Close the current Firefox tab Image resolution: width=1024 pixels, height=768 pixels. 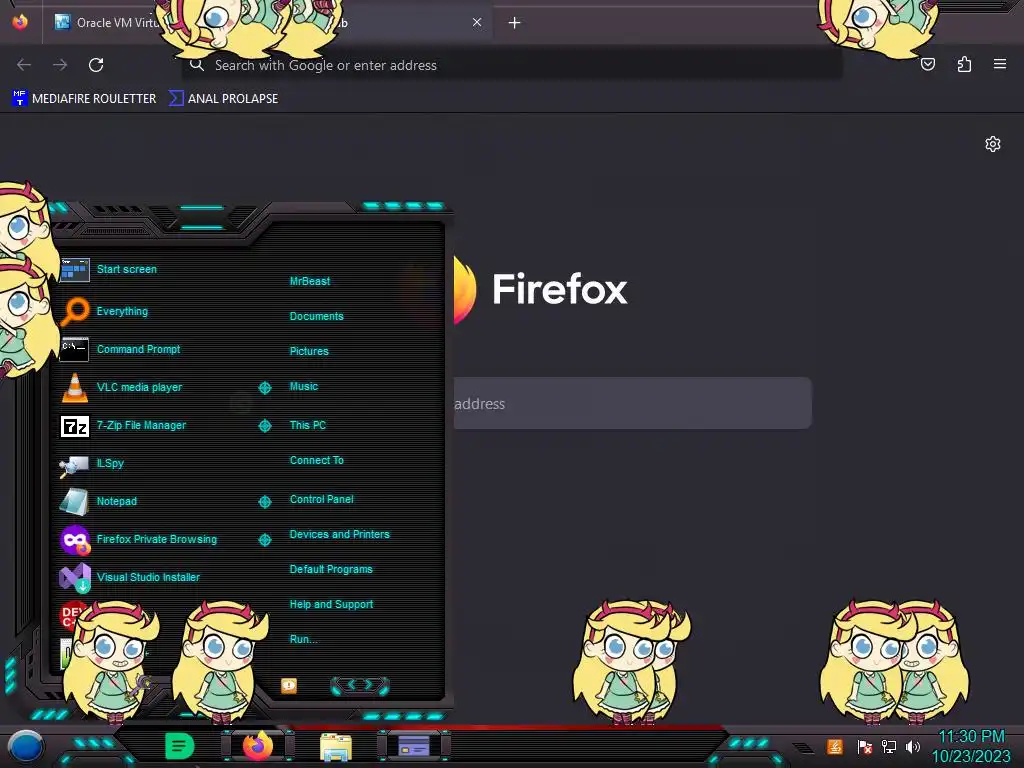click(477, 23)
